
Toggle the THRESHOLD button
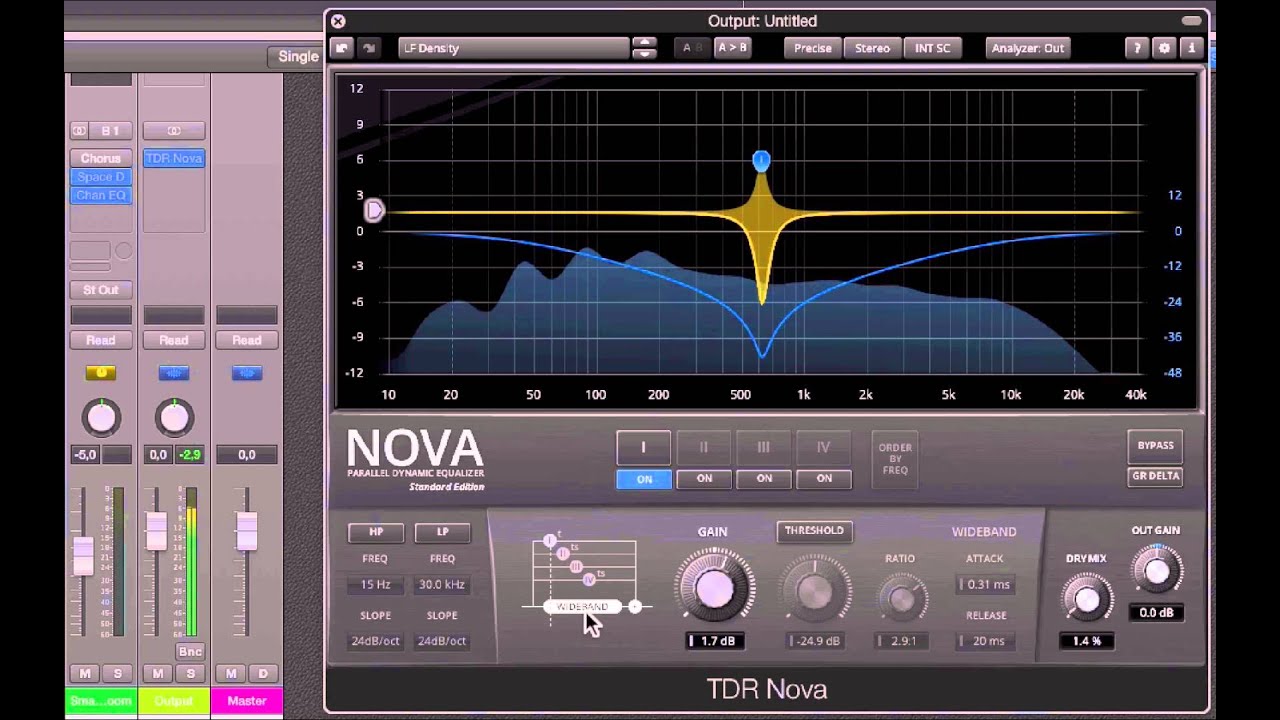coord(814,531)
